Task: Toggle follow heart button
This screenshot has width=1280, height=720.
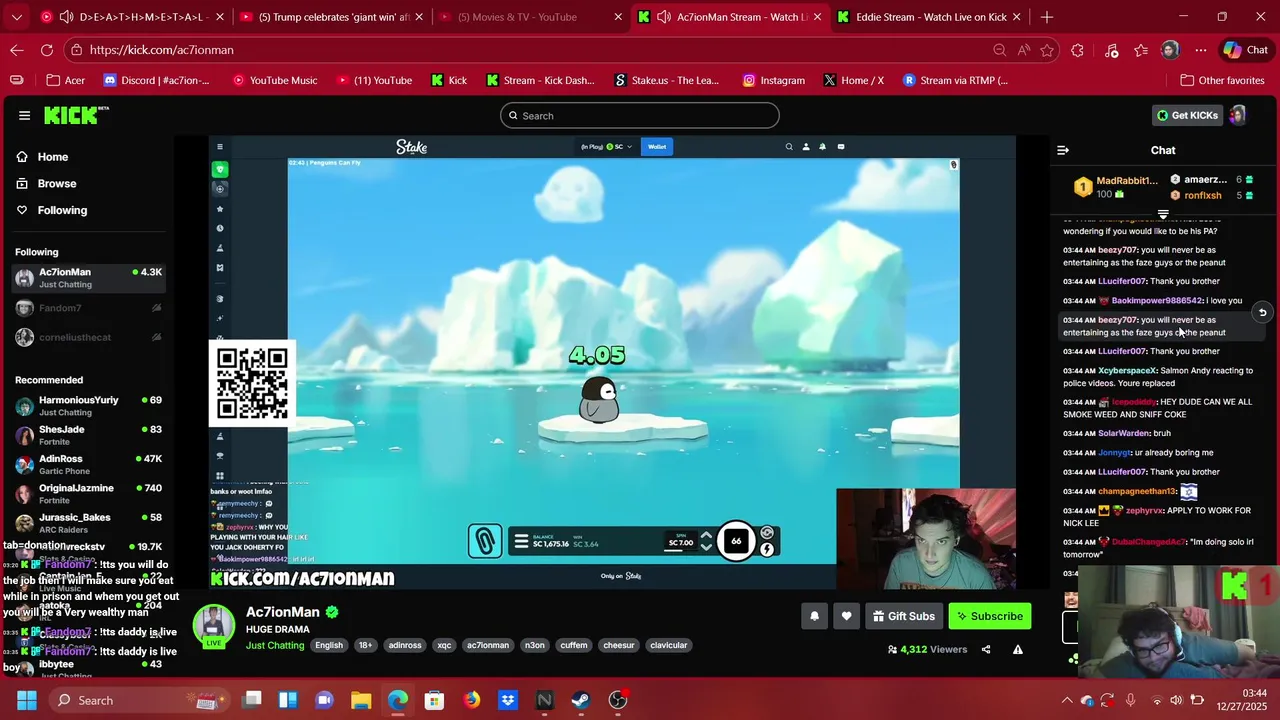Action: point(846,616)
